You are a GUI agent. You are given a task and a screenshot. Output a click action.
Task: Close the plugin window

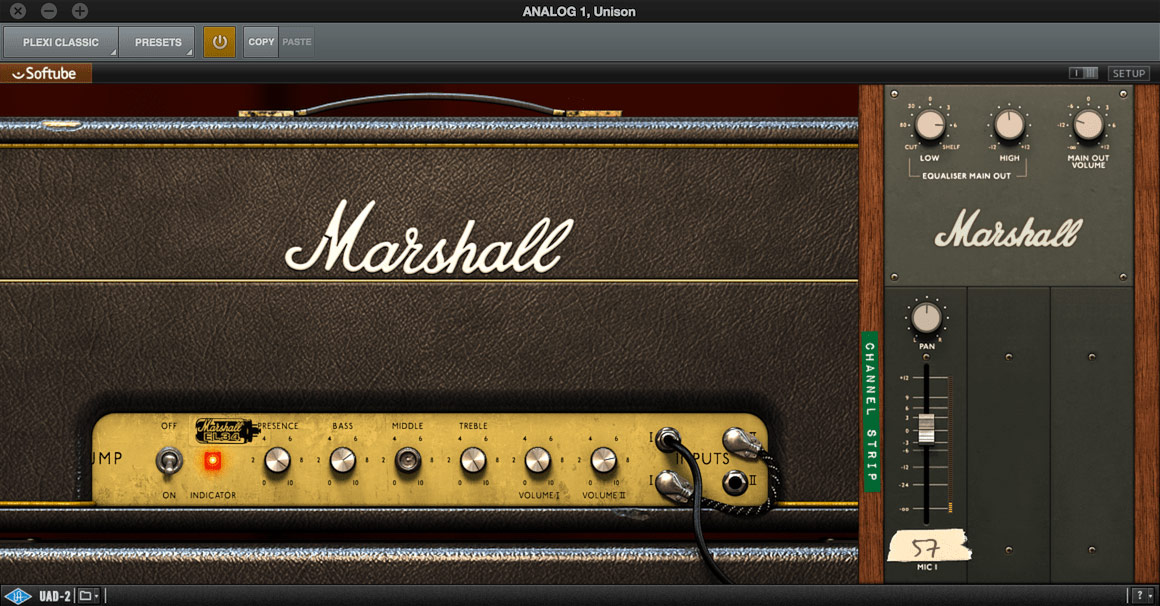click(x=18, y=11)
